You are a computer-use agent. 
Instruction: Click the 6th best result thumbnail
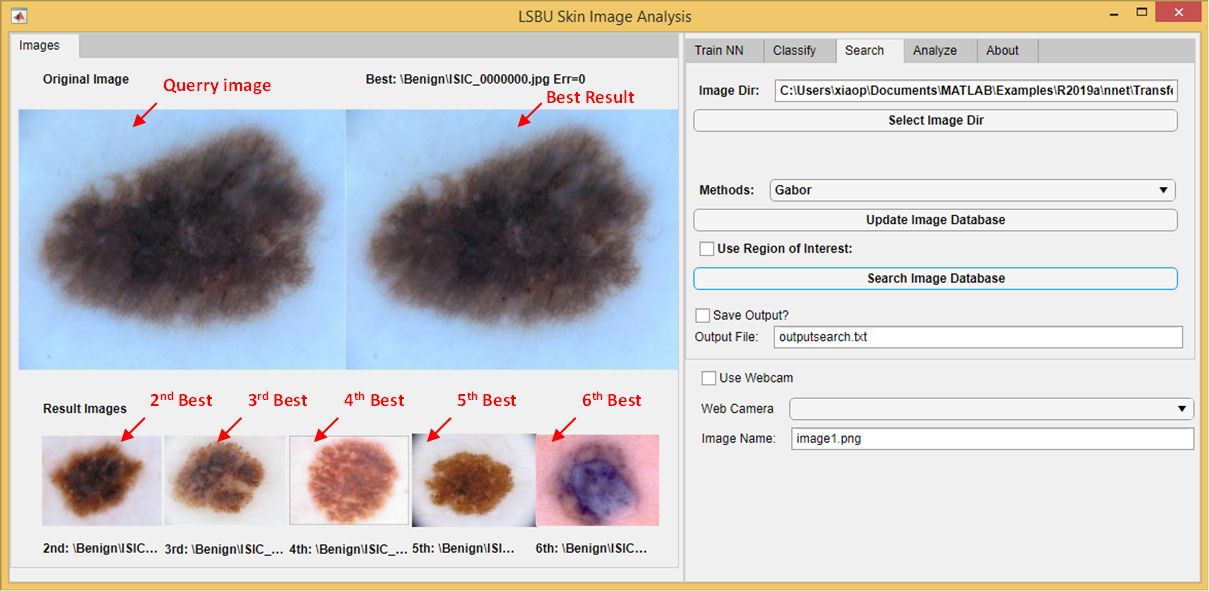[597, 480]
